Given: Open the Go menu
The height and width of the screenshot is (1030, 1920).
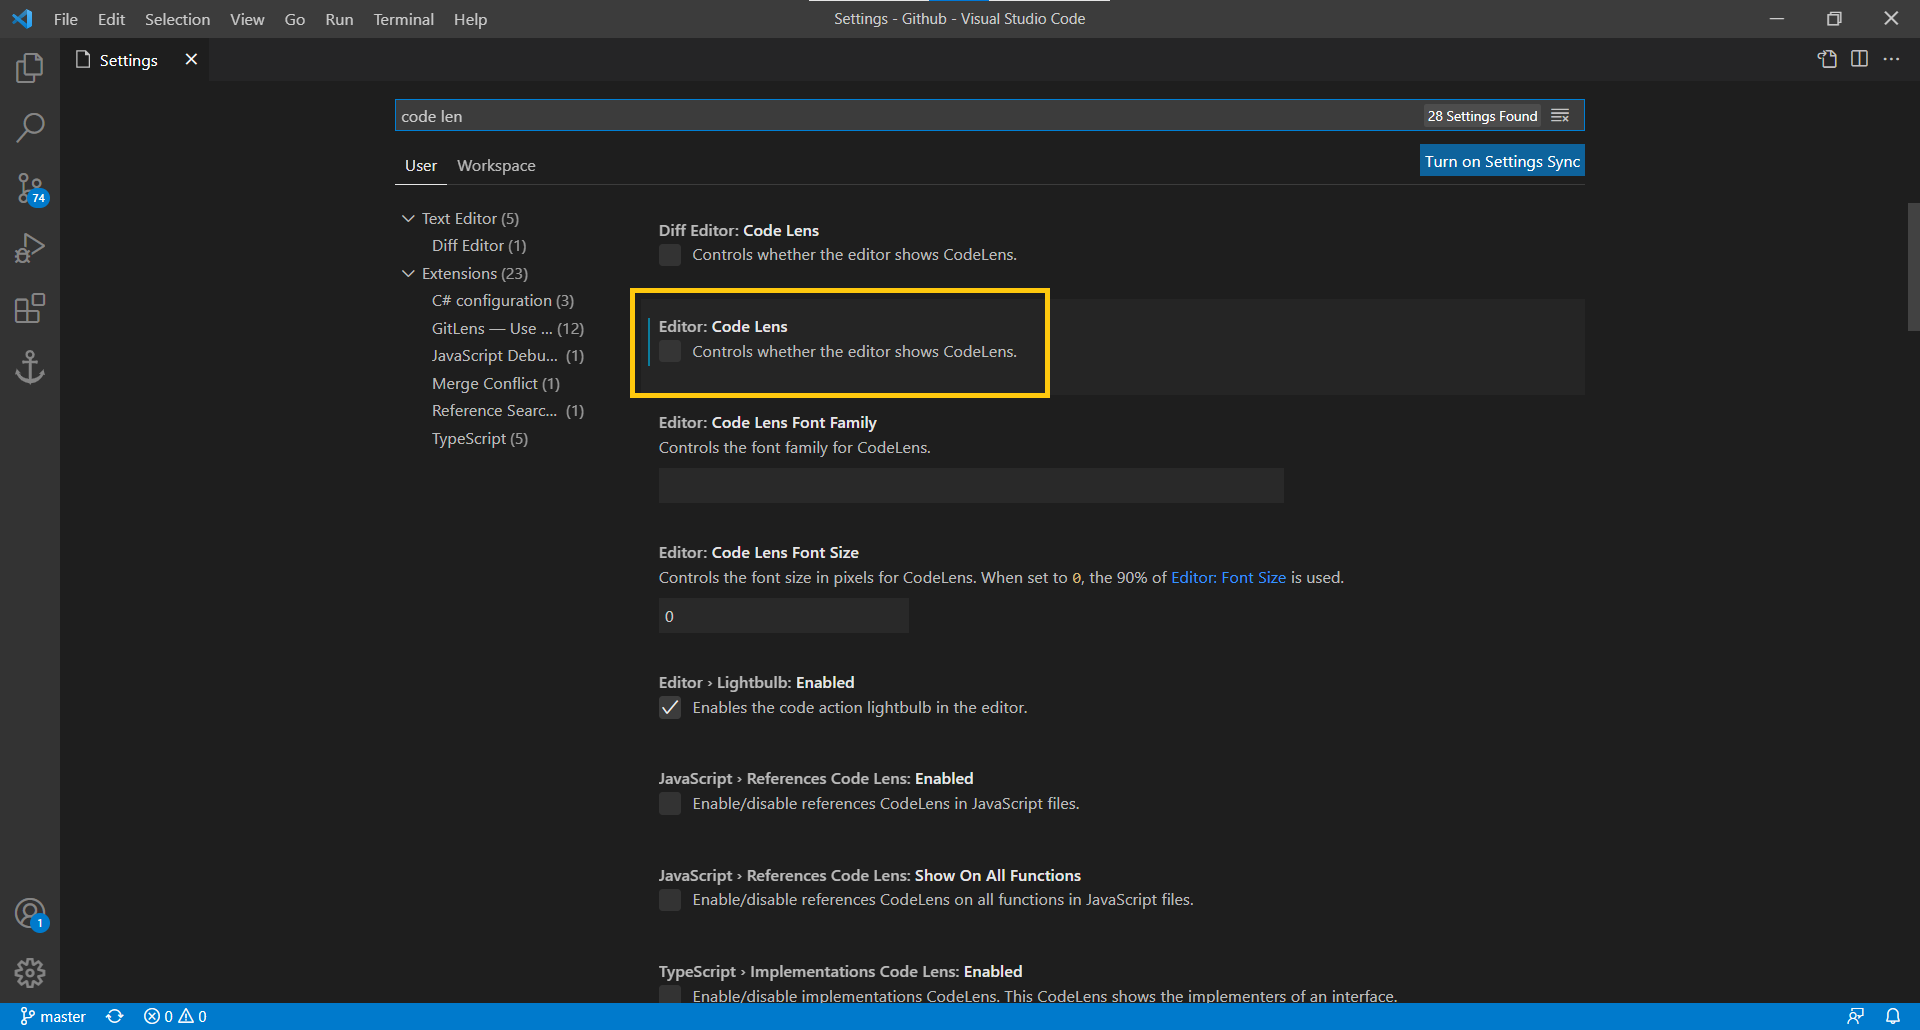Looking at the screenshot, I should tap(294, 19).
